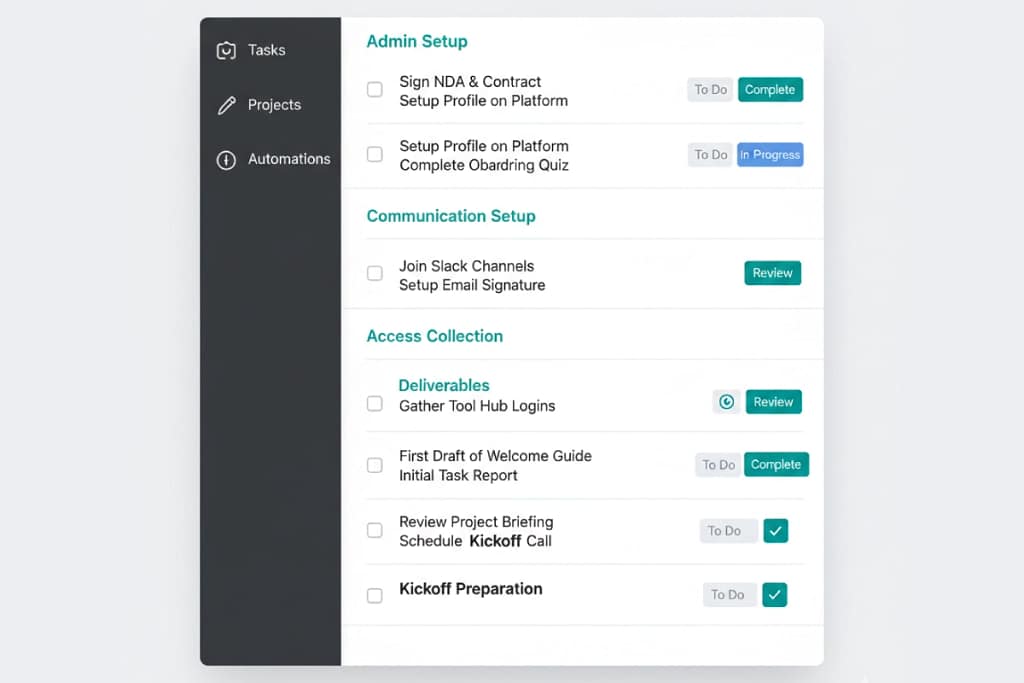Click the checkmark icon beside Review Project Briefing
The width and height of the screenshot is (1024, 683).
776,530
